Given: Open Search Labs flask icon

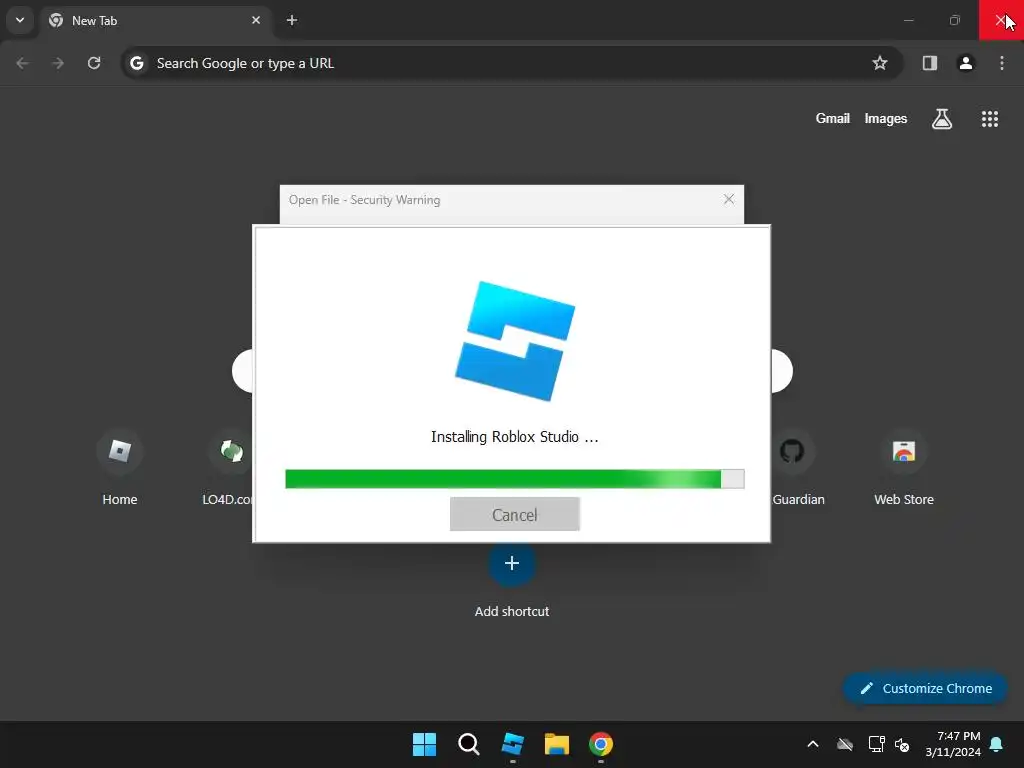Looking at the screenshot, I should pos(941,119).
